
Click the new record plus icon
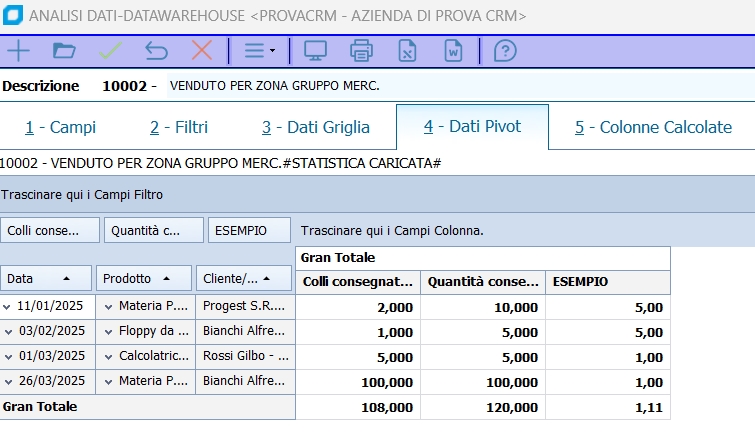(x=18, y=50)
